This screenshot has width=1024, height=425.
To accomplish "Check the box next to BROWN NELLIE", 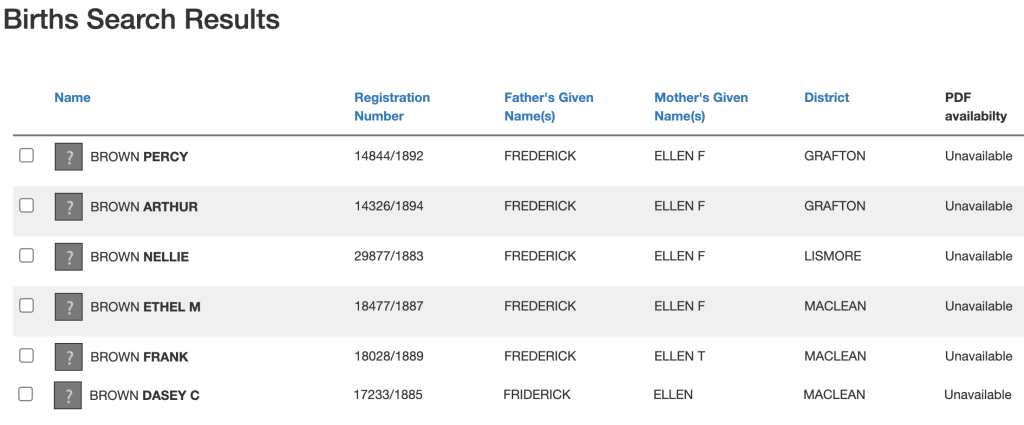I will (x=27, y=256).
